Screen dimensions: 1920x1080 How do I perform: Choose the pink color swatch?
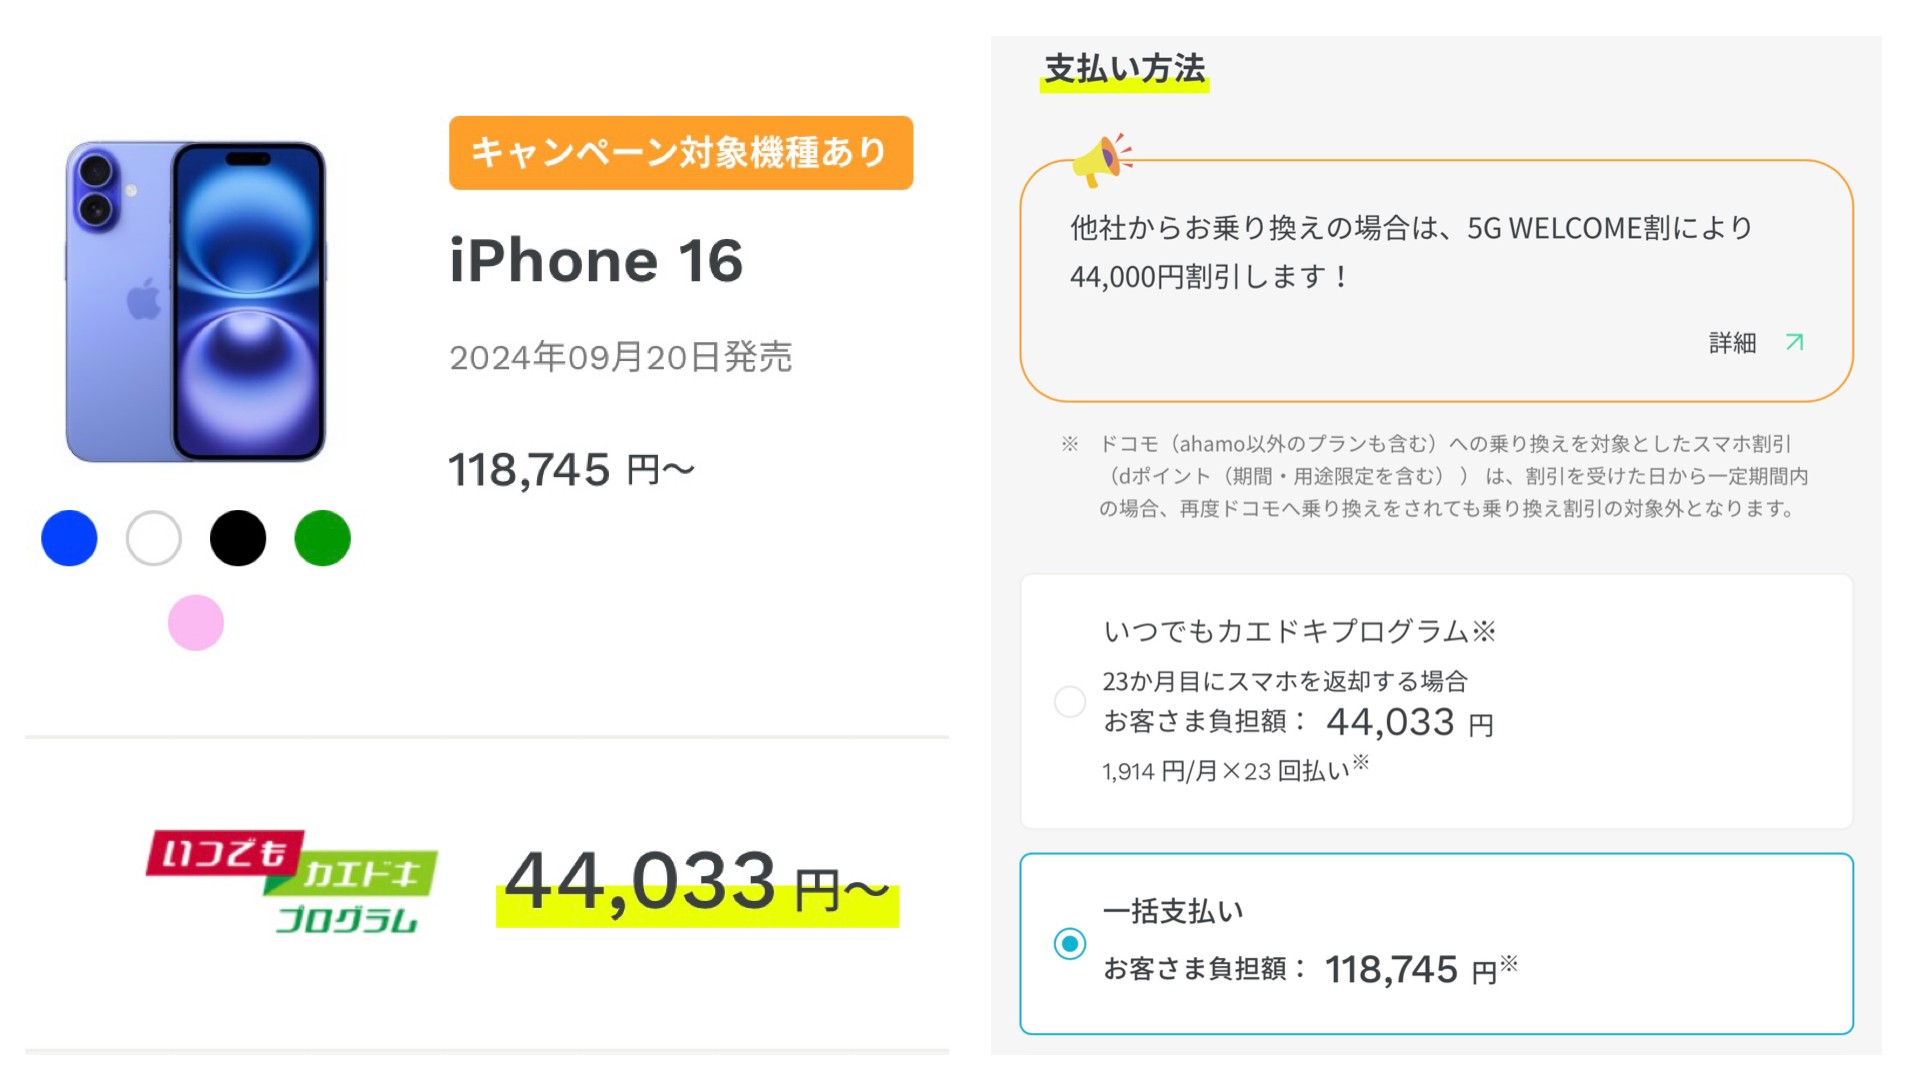[196, 622]
